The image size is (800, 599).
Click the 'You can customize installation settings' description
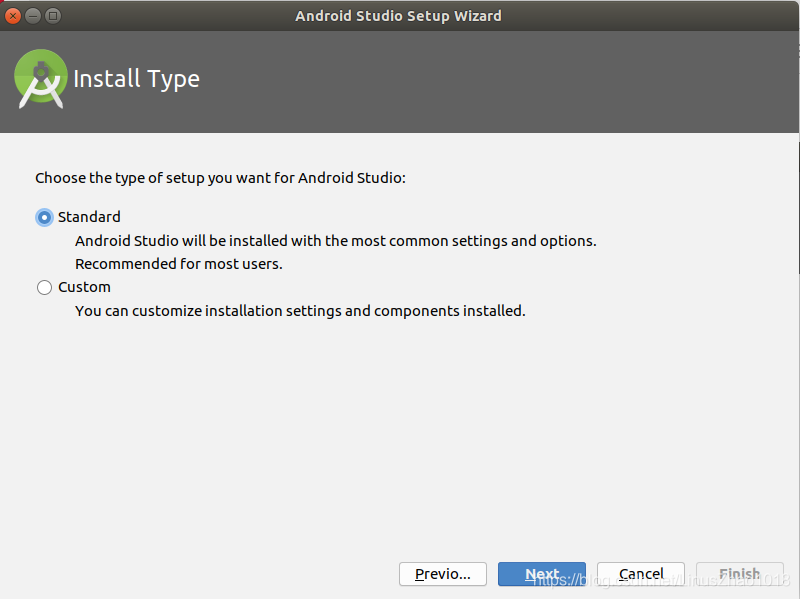click(x=300, y=311)
